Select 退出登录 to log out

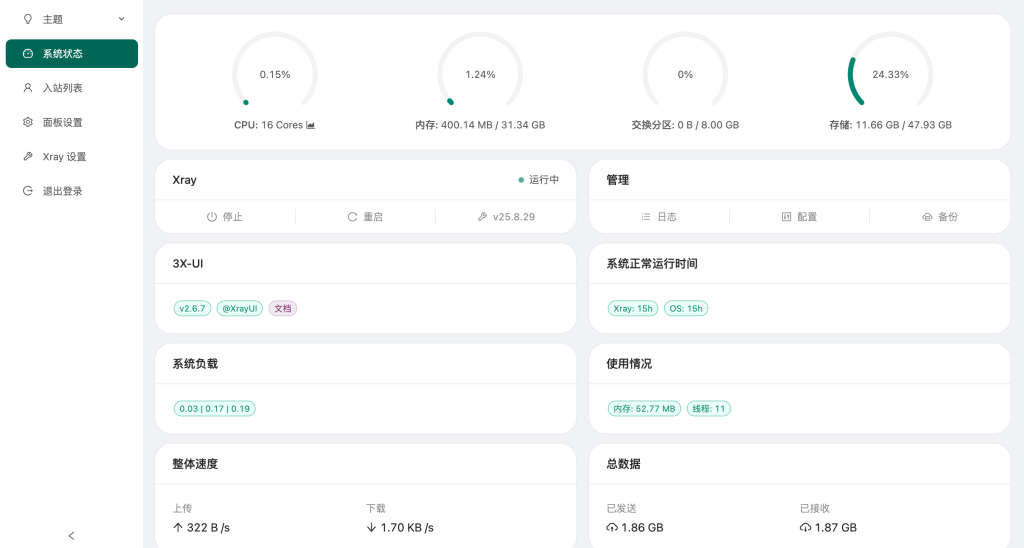point(62,191)
